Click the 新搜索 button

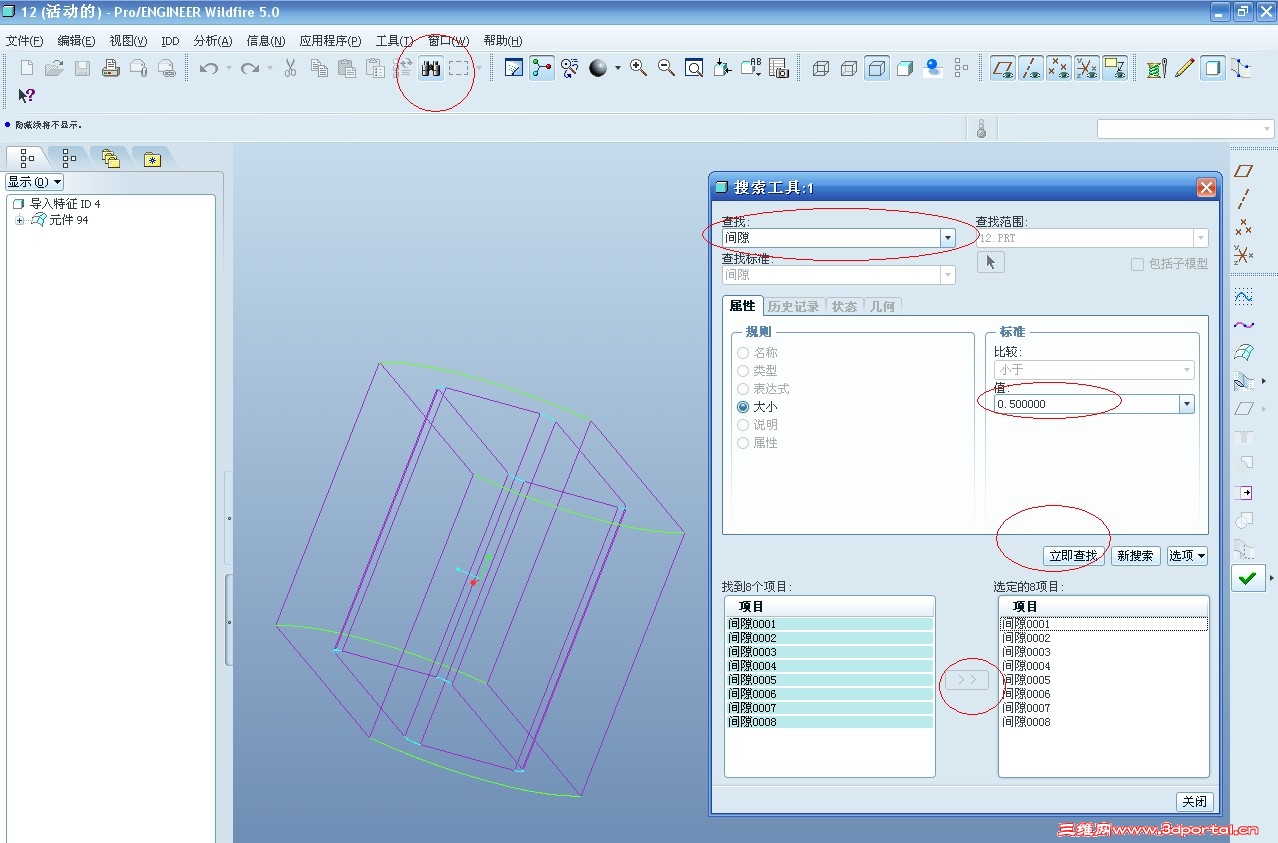coord(1135,555)
